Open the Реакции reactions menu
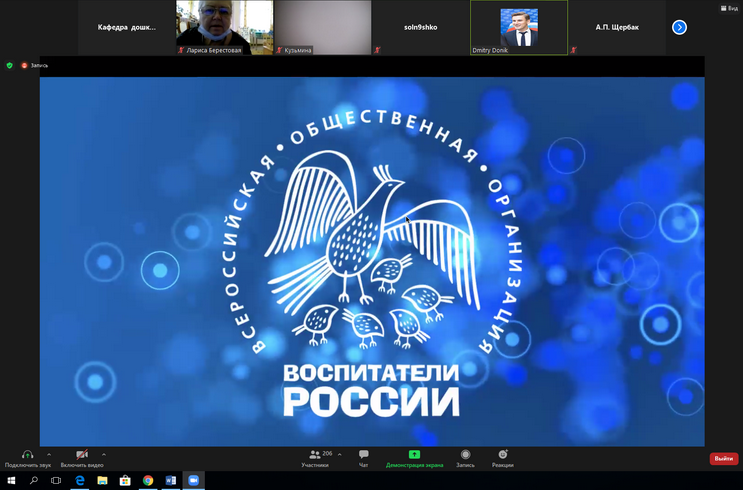 [503, 459]
